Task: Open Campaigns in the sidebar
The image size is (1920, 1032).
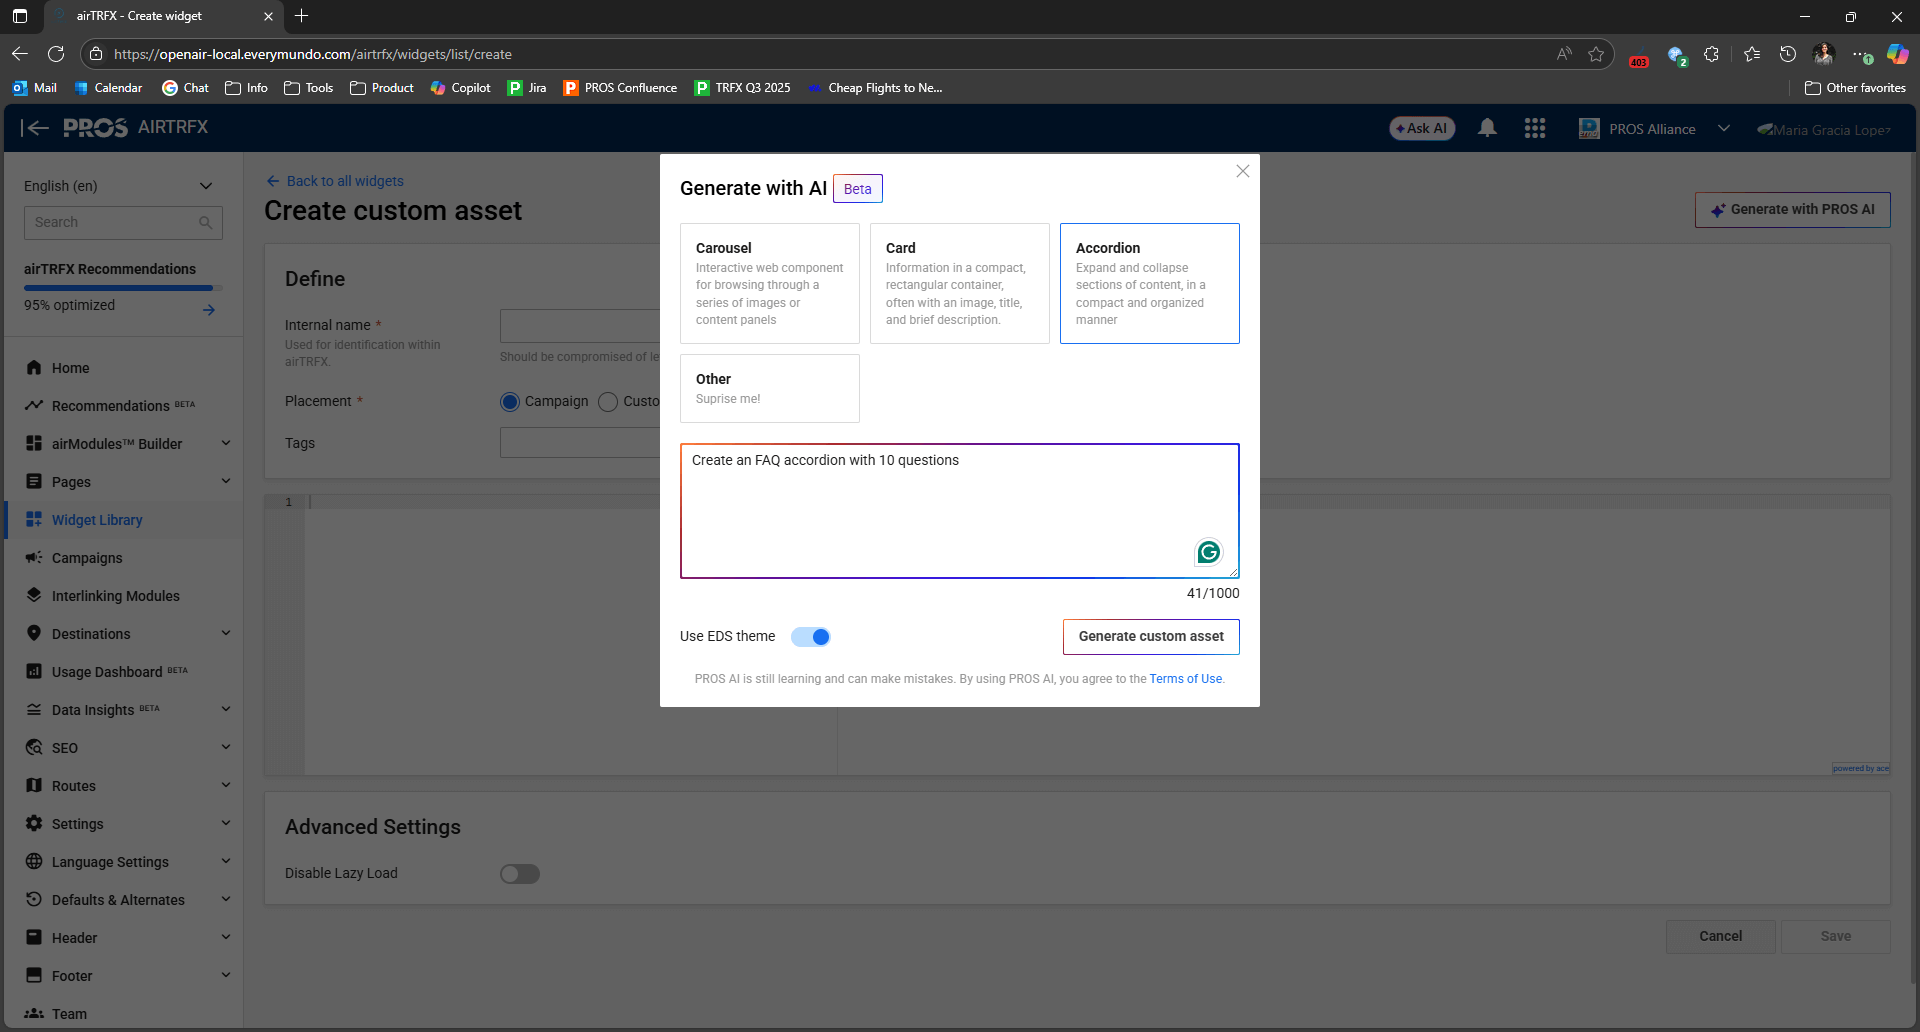Action: pos(87,558)
